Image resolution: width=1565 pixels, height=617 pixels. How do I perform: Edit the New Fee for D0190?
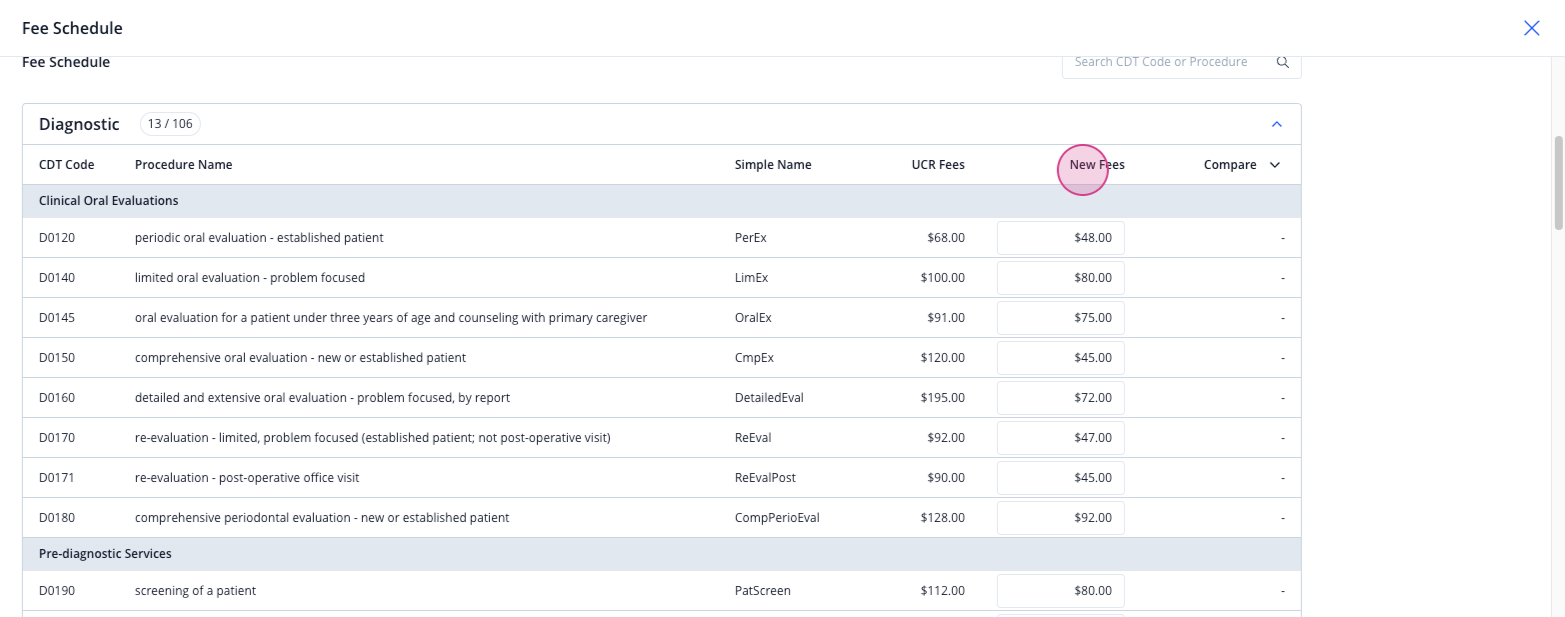click(1061, 591)
